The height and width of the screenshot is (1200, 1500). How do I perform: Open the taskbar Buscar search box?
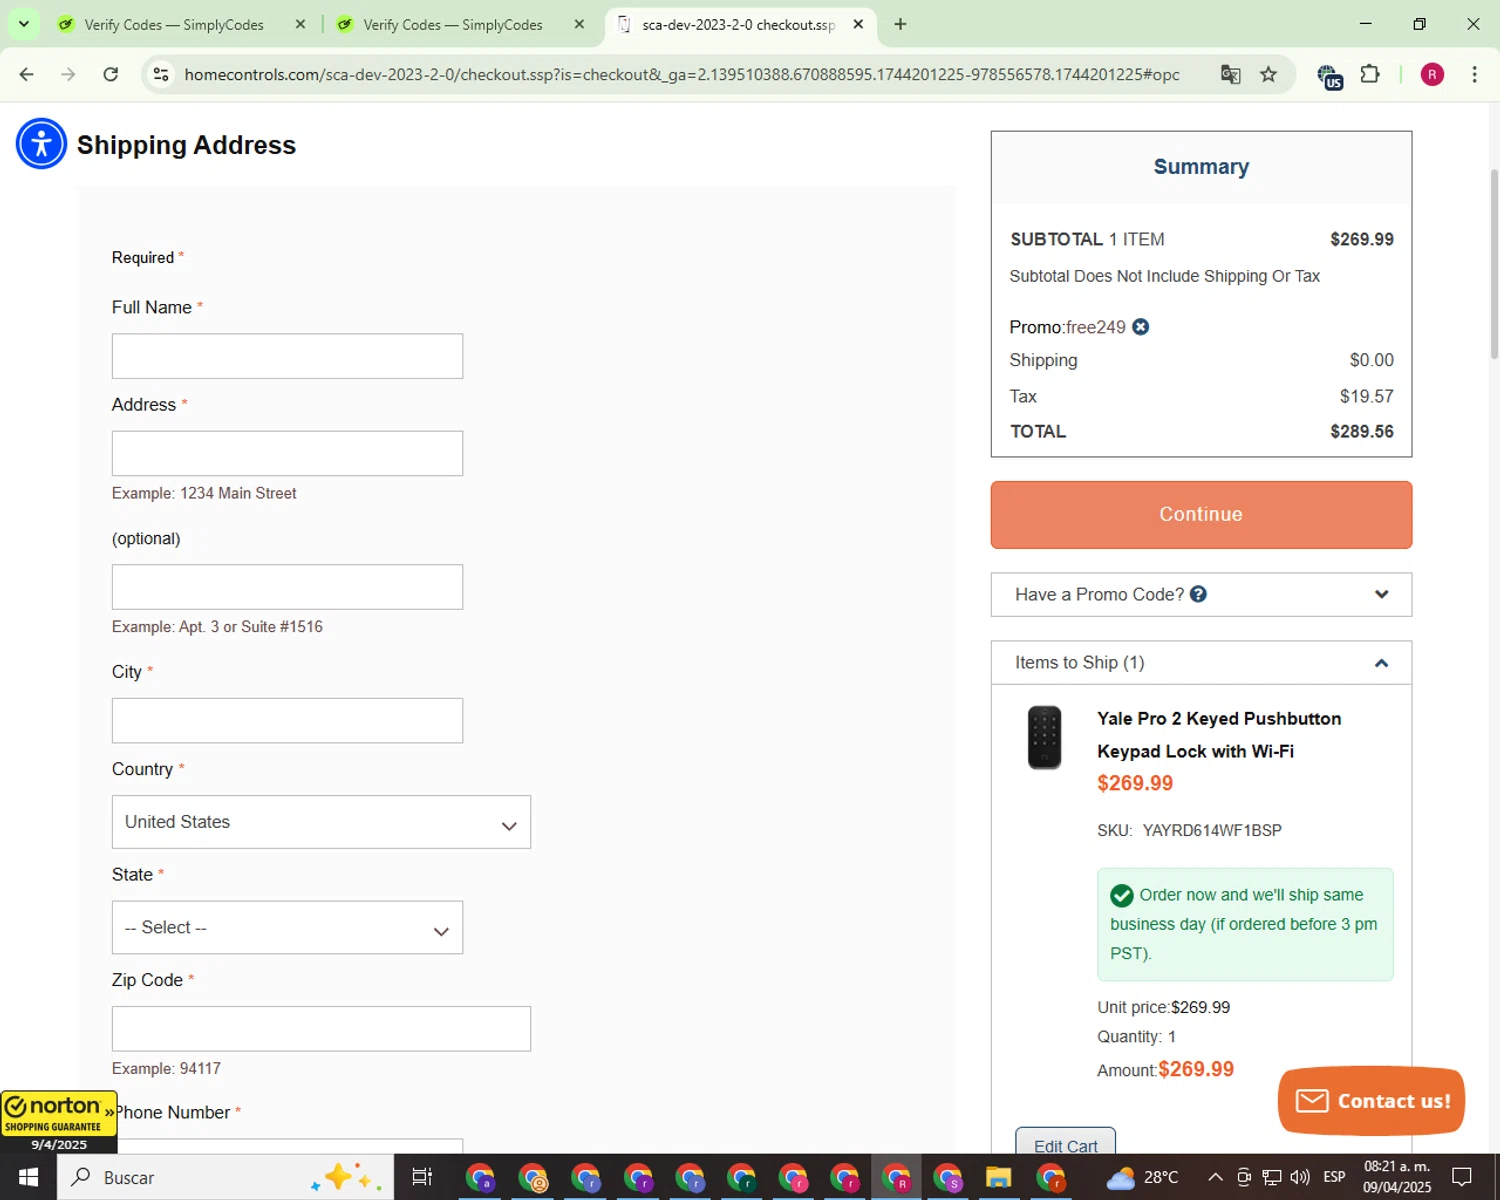(x=225, y=1177)
